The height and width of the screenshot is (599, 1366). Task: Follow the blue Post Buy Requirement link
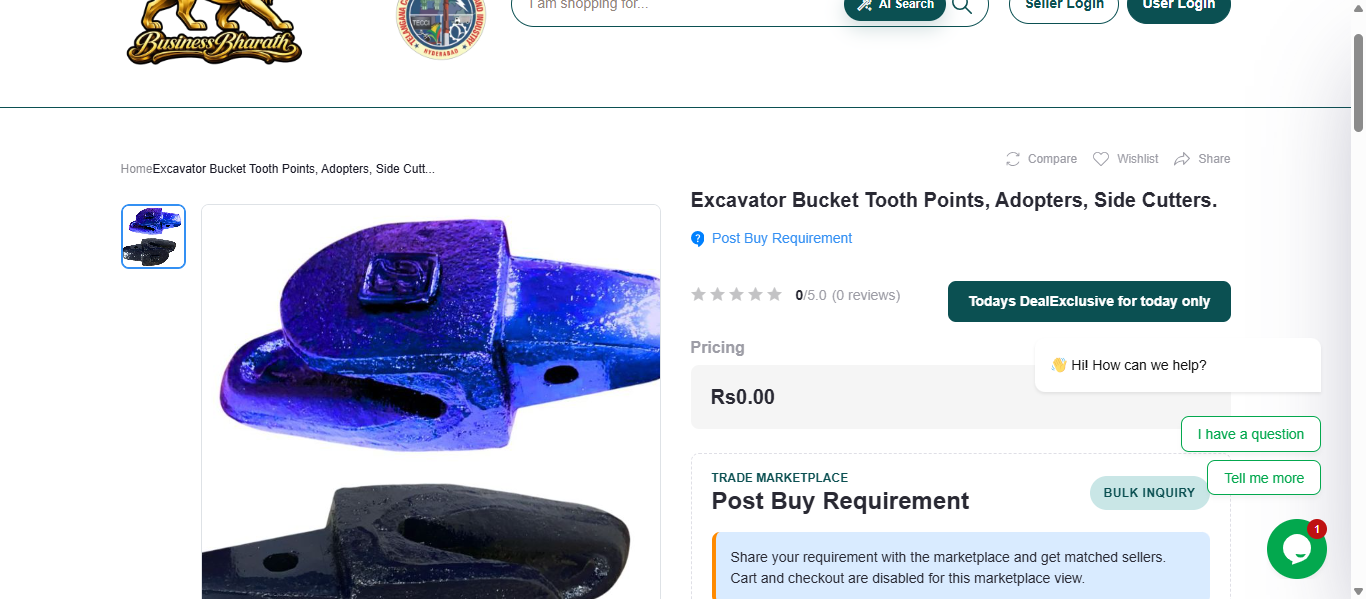pyautogui.click(x=781, y=238)
